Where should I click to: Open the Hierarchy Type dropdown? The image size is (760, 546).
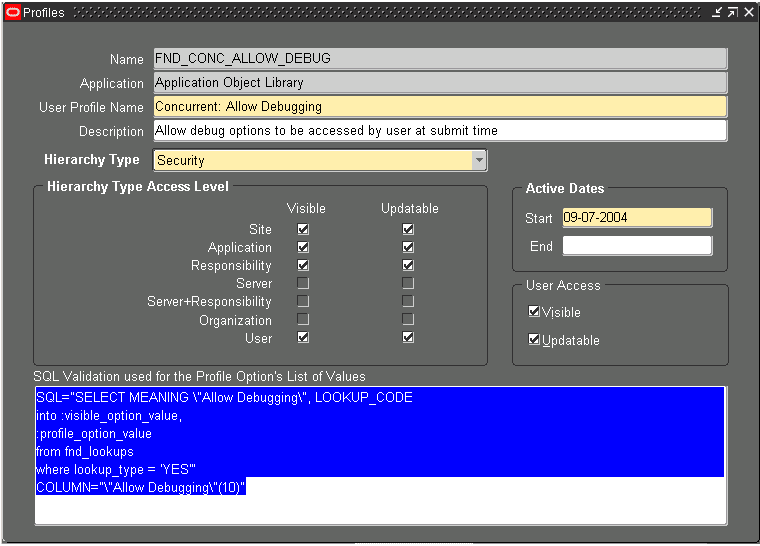[x=479, y=160]
